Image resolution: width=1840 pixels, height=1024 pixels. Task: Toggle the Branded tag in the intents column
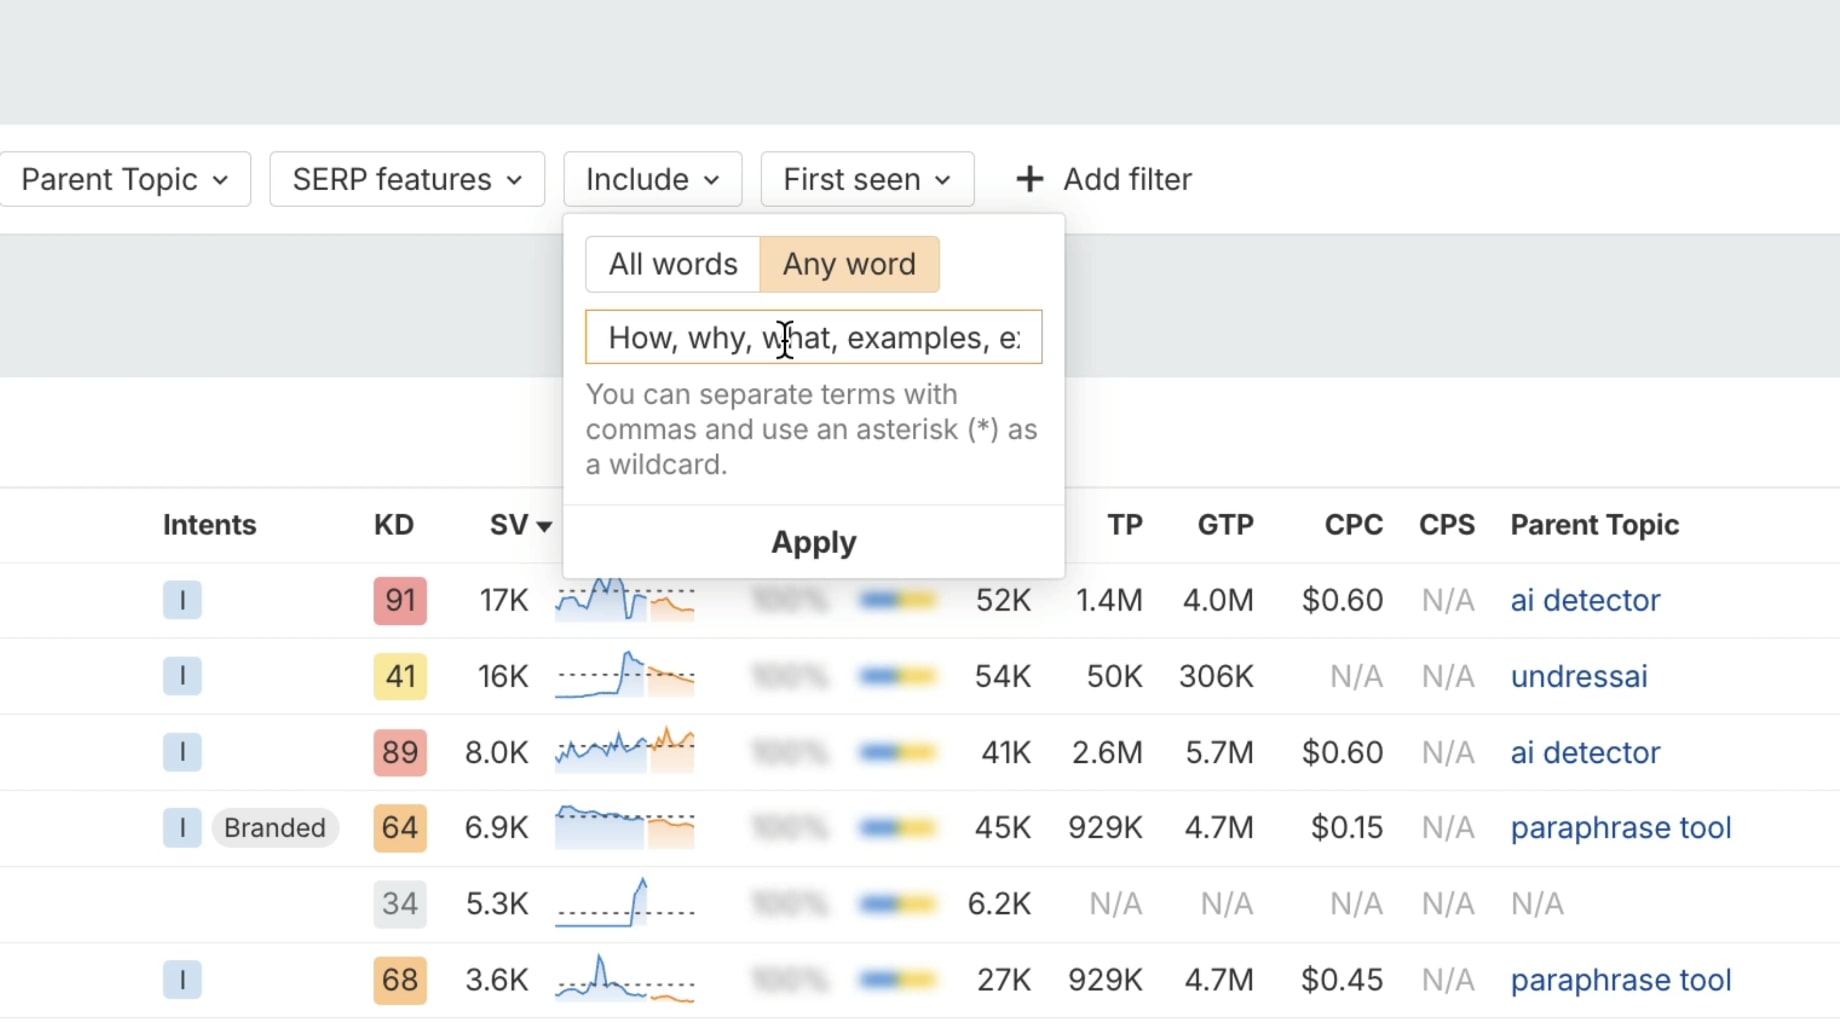(x=275, y=828)
